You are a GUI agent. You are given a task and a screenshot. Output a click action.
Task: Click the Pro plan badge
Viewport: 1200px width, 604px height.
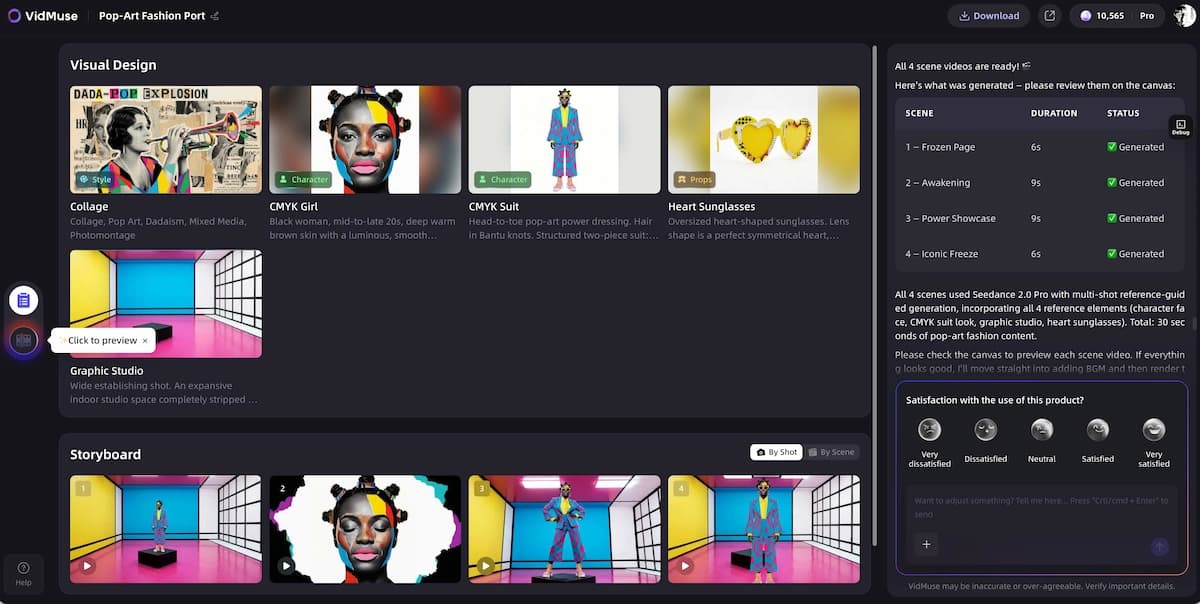pyautogui.click(x=1147, y=16)
